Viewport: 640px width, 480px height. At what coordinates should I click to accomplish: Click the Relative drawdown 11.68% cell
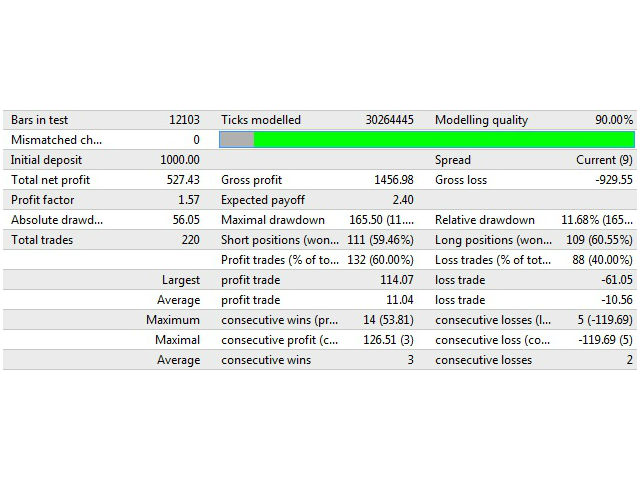(x=597, y=220)
